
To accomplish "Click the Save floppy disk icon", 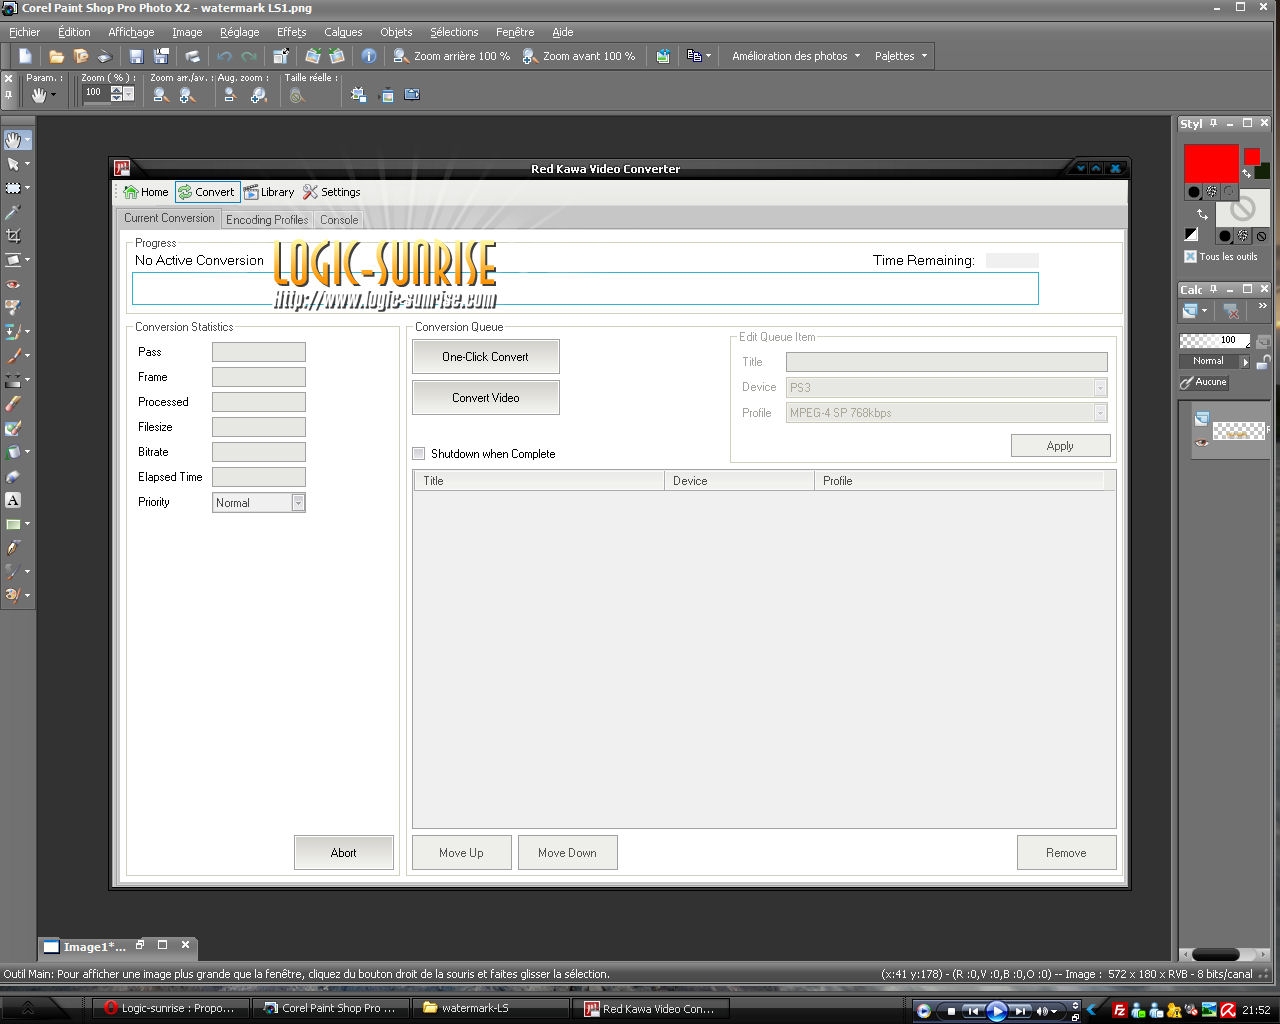I will pyautogui.click(x=137, y=56).
